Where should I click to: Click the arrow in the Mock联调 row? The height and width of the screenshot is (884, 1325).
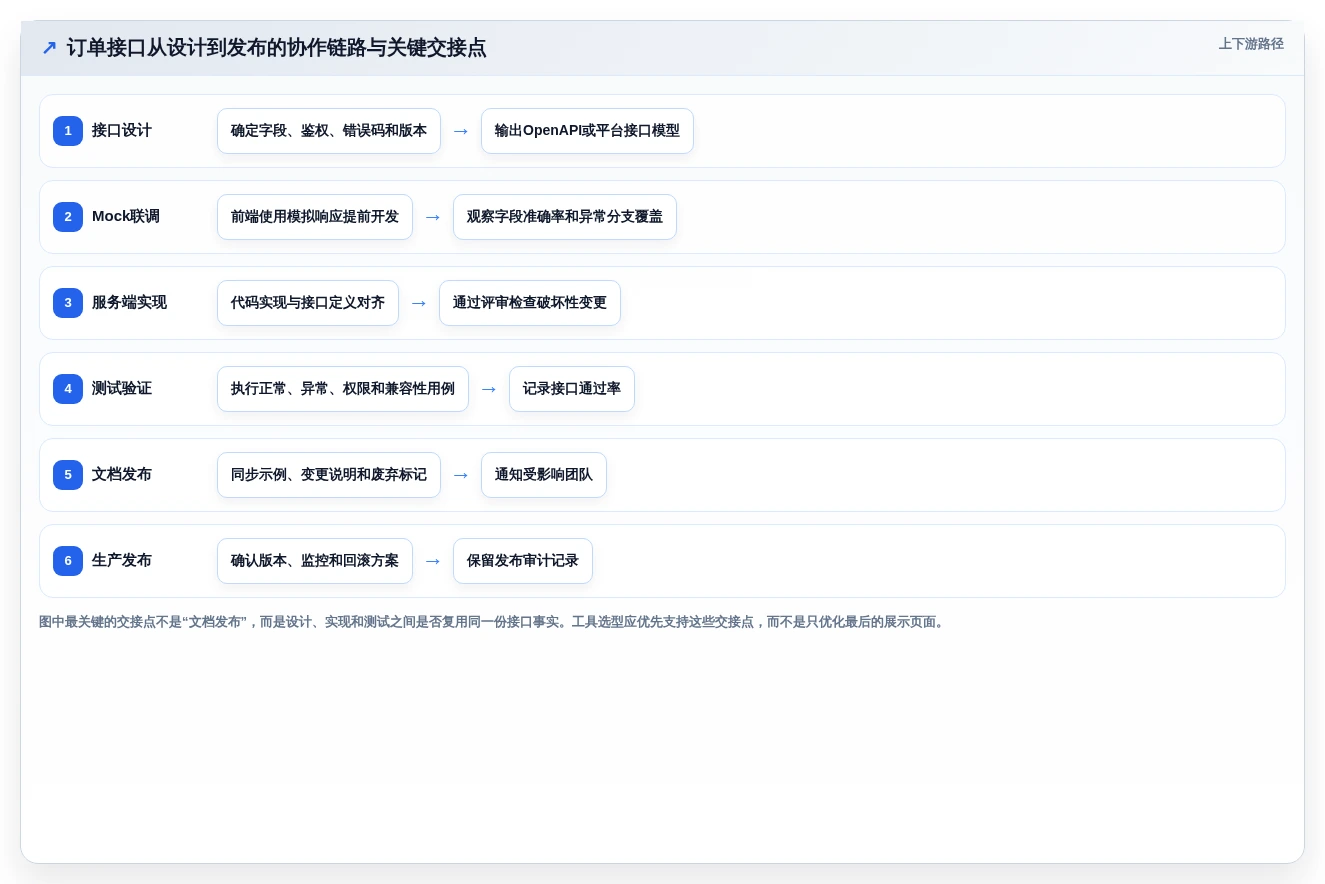[x=433, y=217]
